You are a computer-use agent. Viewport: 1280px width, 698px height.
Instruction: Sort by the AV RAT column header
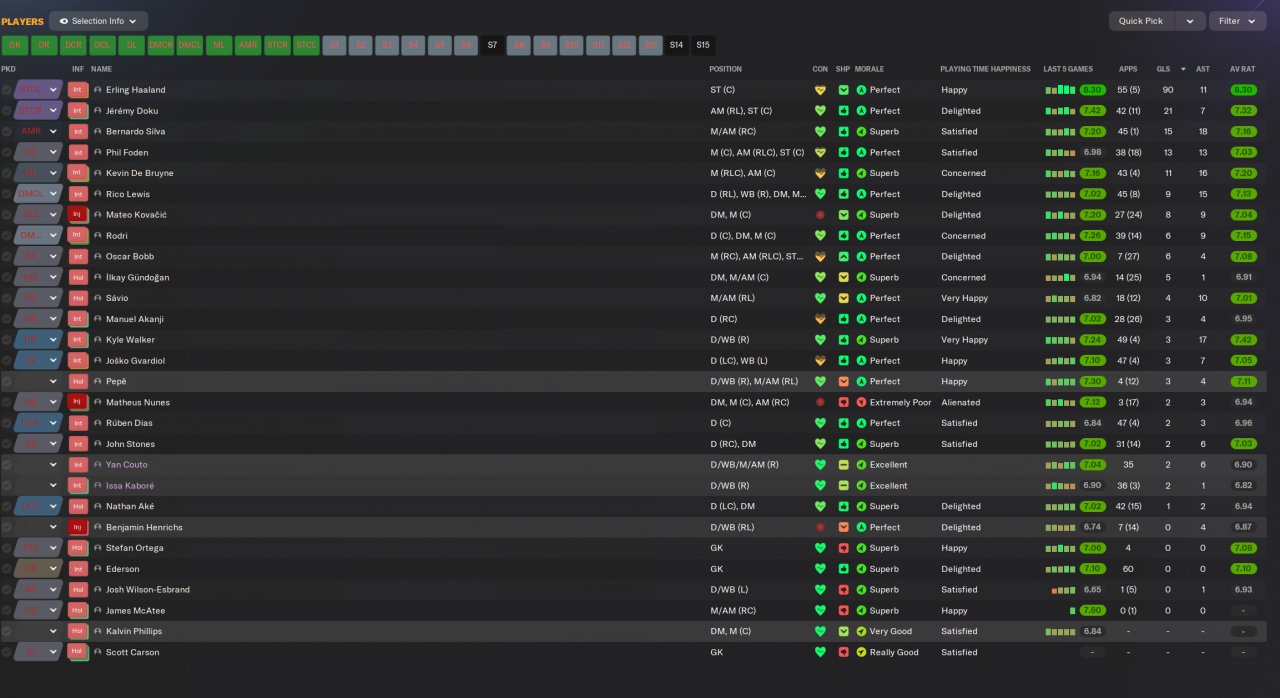tap(1242, 69)
